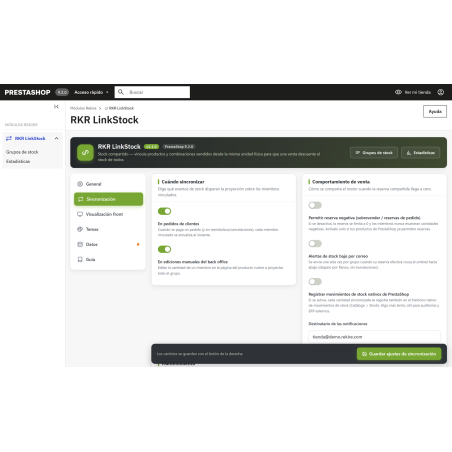Open Grupos de stock sidebar item
This screenshot has height=452, width=452.
click(22, 152)
